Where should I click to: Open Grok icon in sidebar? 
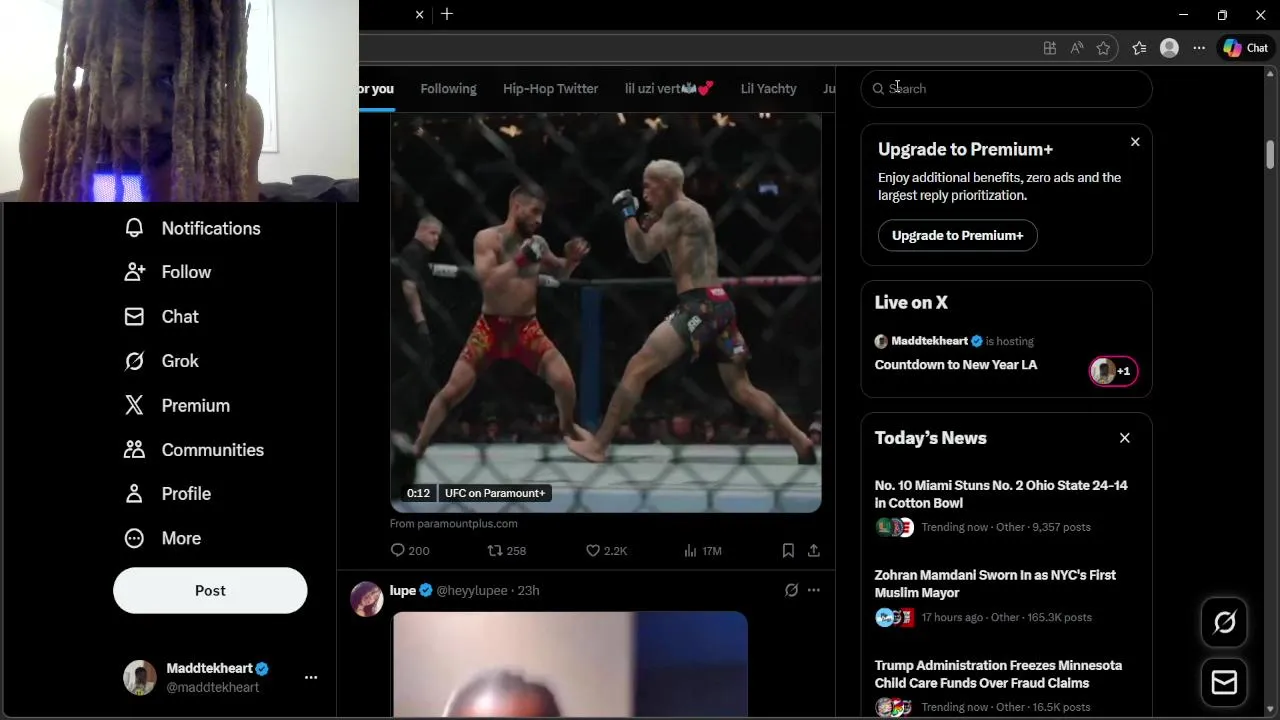pos(134,361)
